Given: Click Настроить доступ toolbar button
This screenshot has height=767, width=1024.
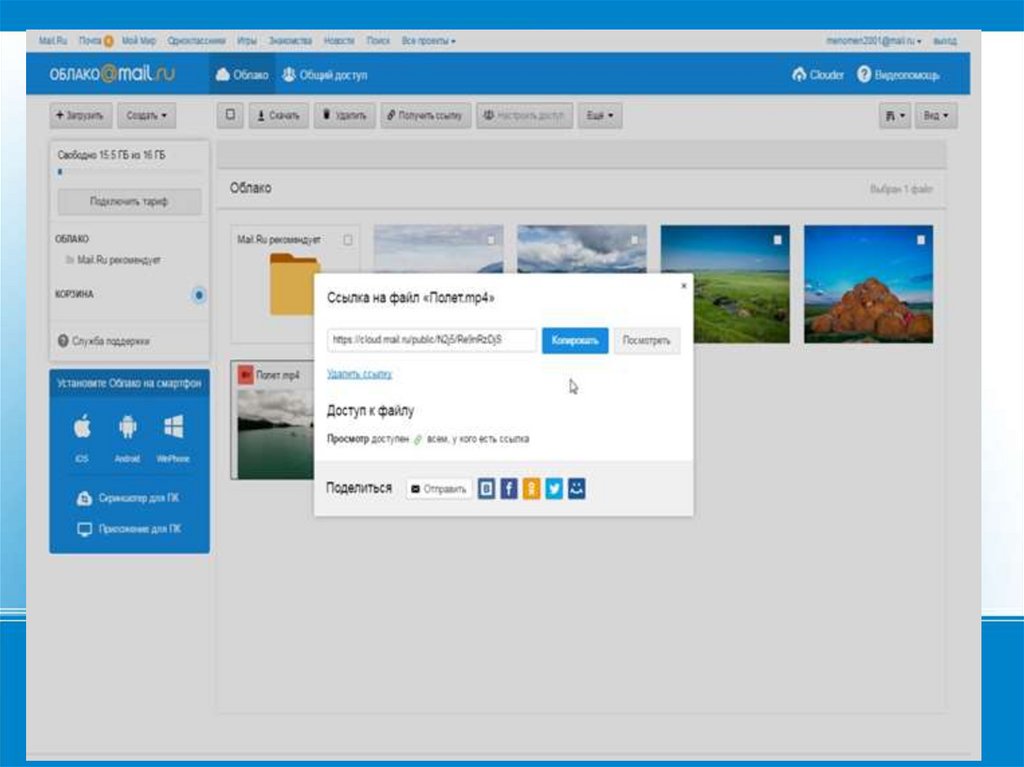Looking at the screenshot, I should pos(524,116).
